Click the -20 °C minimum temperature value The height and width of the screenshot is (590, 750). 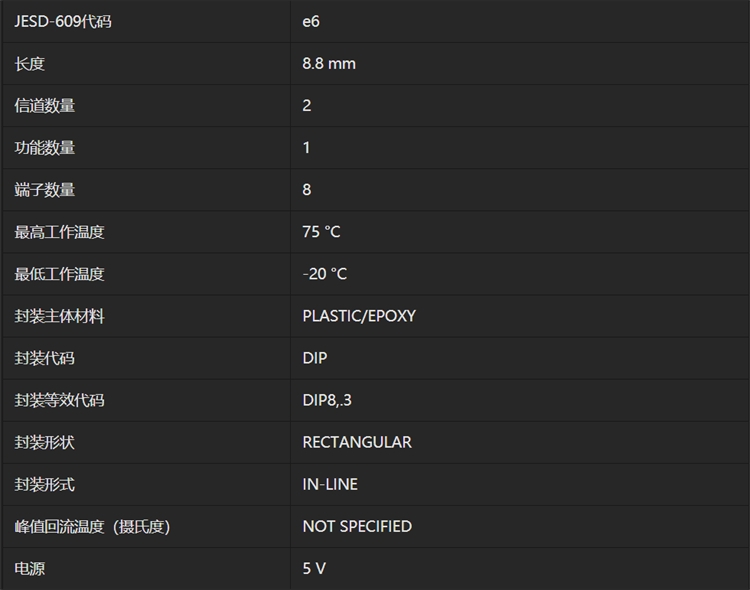click(325, 274)
